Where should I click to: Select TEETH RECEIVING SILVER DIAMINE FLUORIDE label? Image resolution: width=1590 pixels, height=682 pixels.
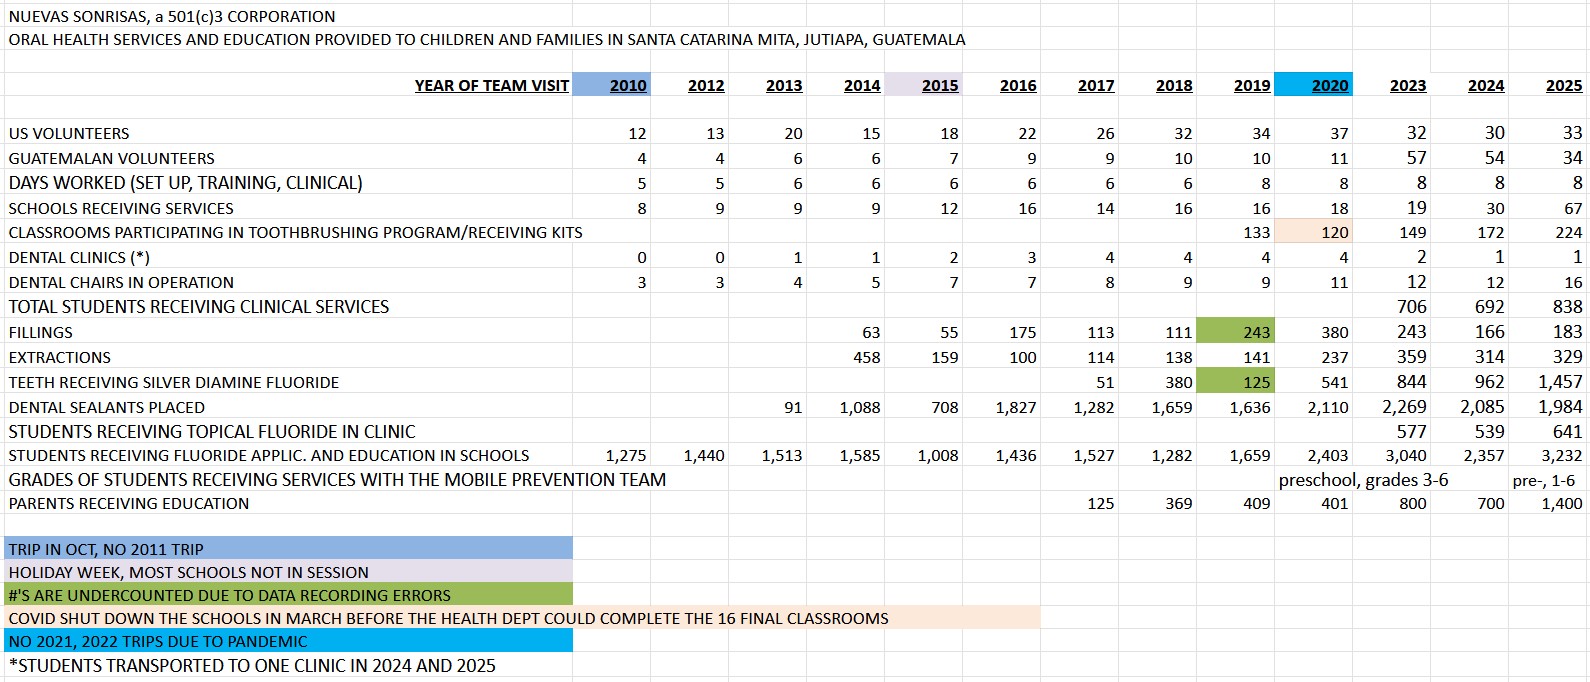coord(174,383)
